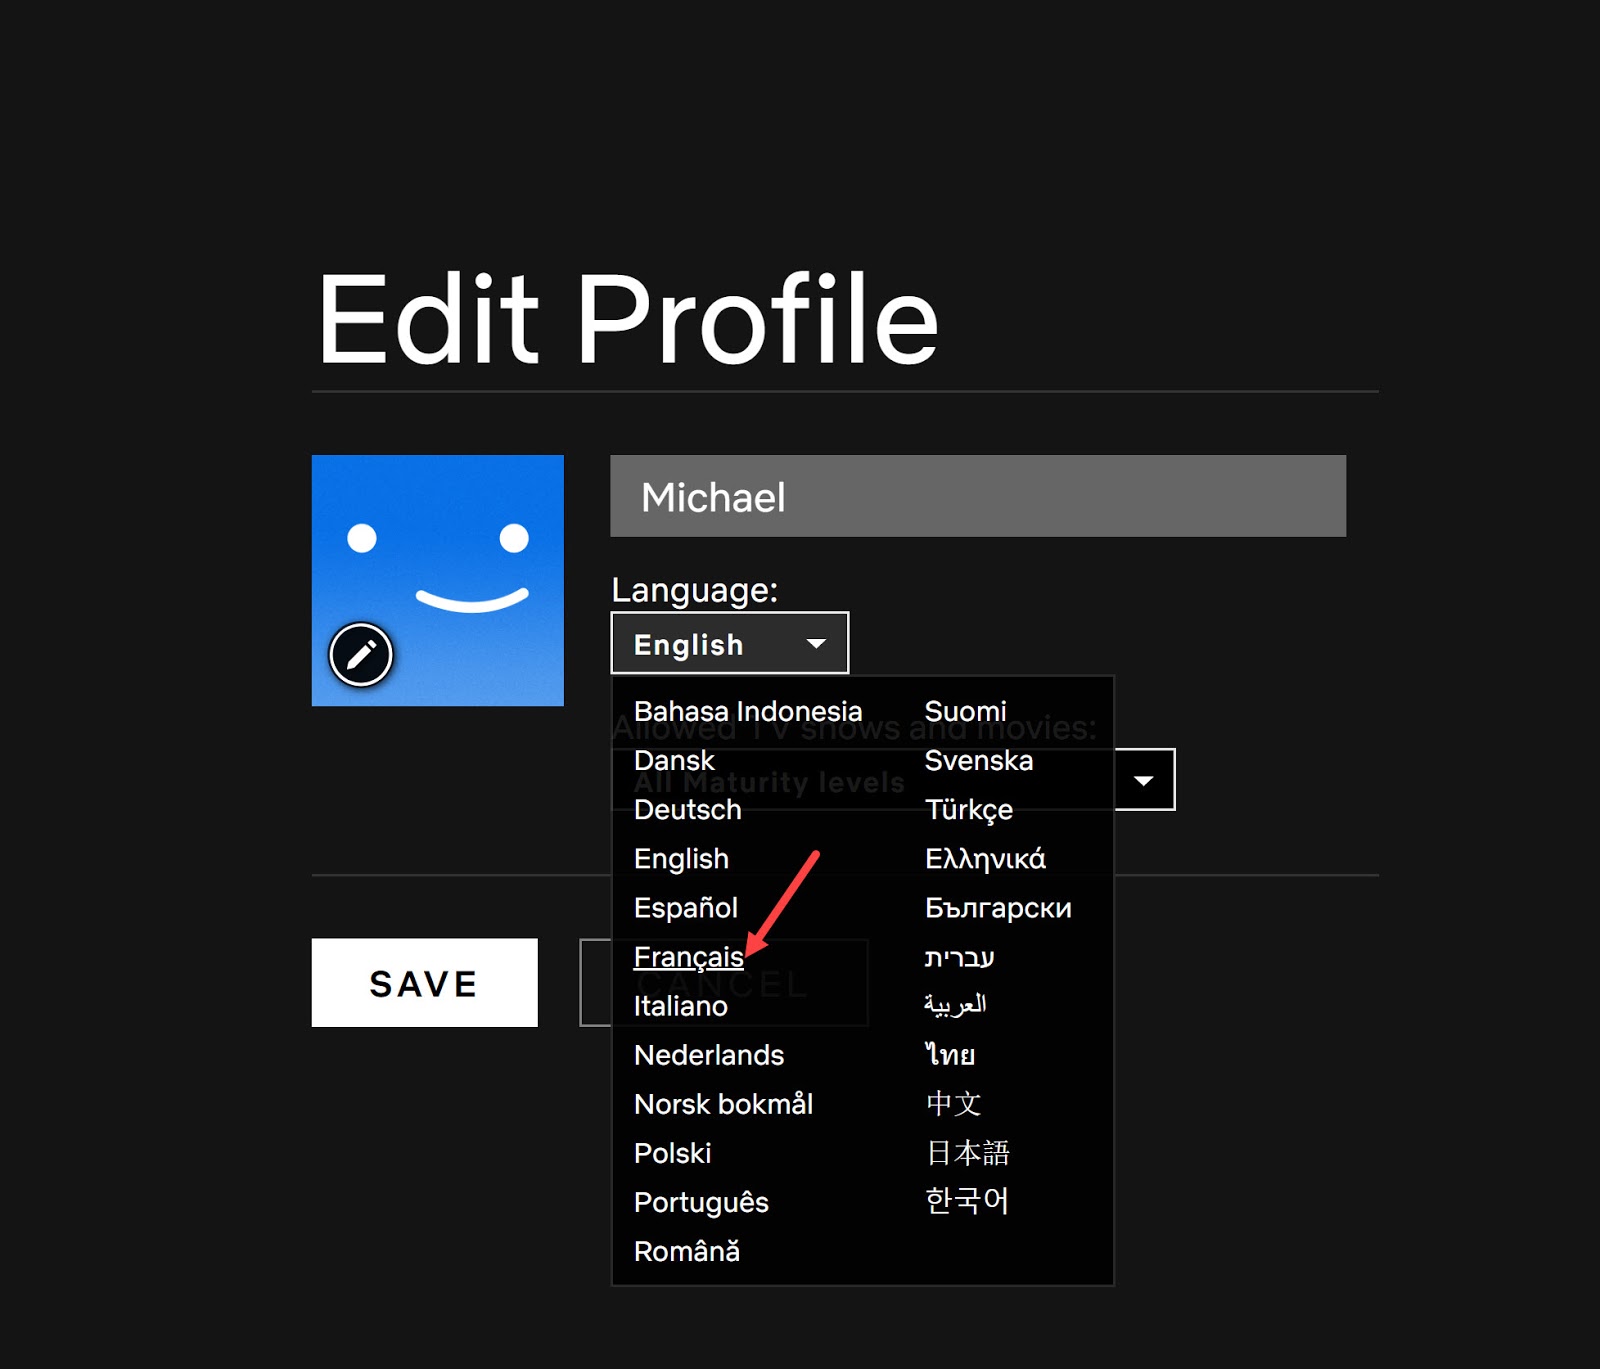Select Français language option
Image resolution: width=1600 pixels, height=1369 pixels.
[689, 957]
